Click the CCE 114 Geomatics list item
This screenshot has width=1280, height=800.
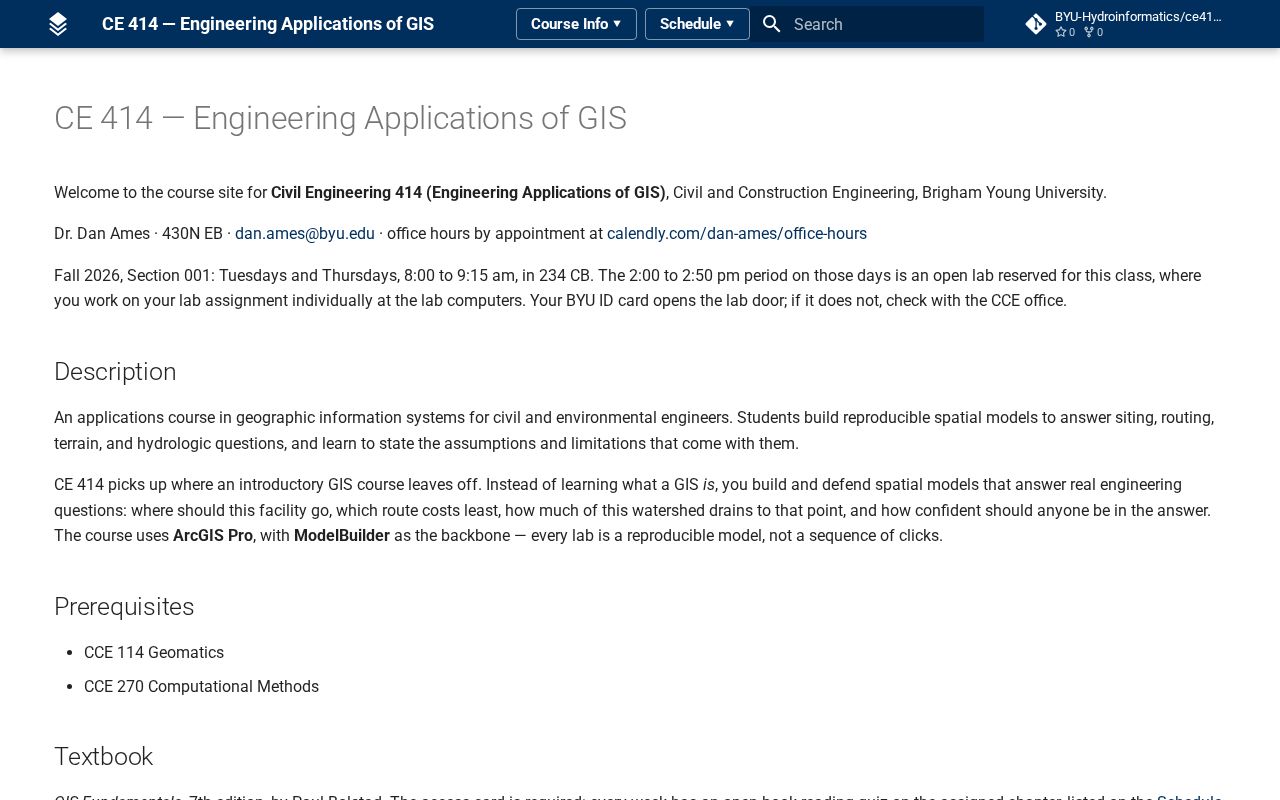pos(154,653)
